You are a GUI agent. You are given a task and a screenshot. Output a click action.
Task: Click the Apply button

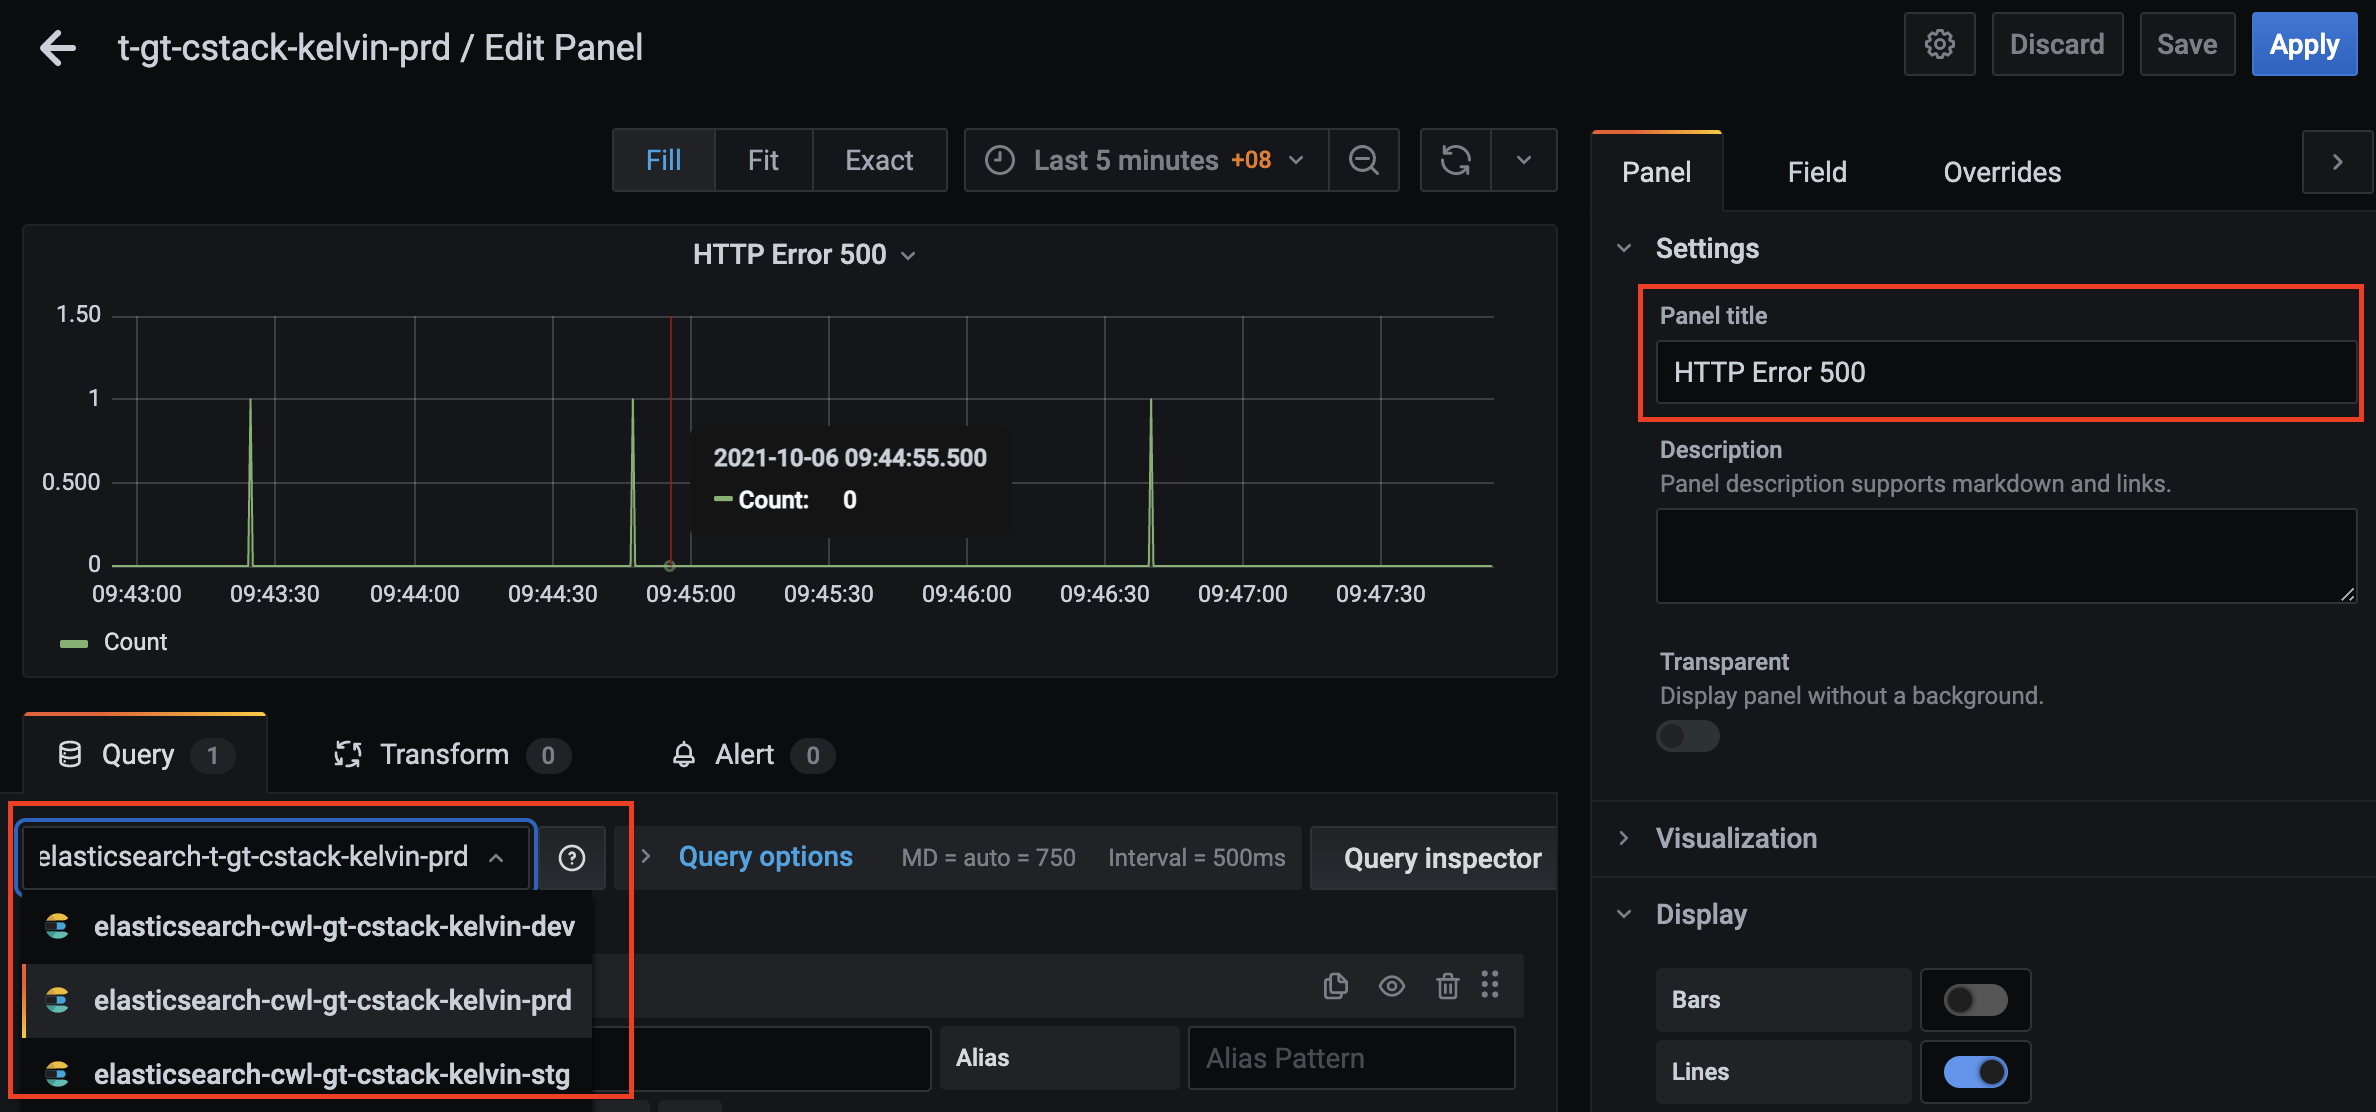pos(2304,44)
